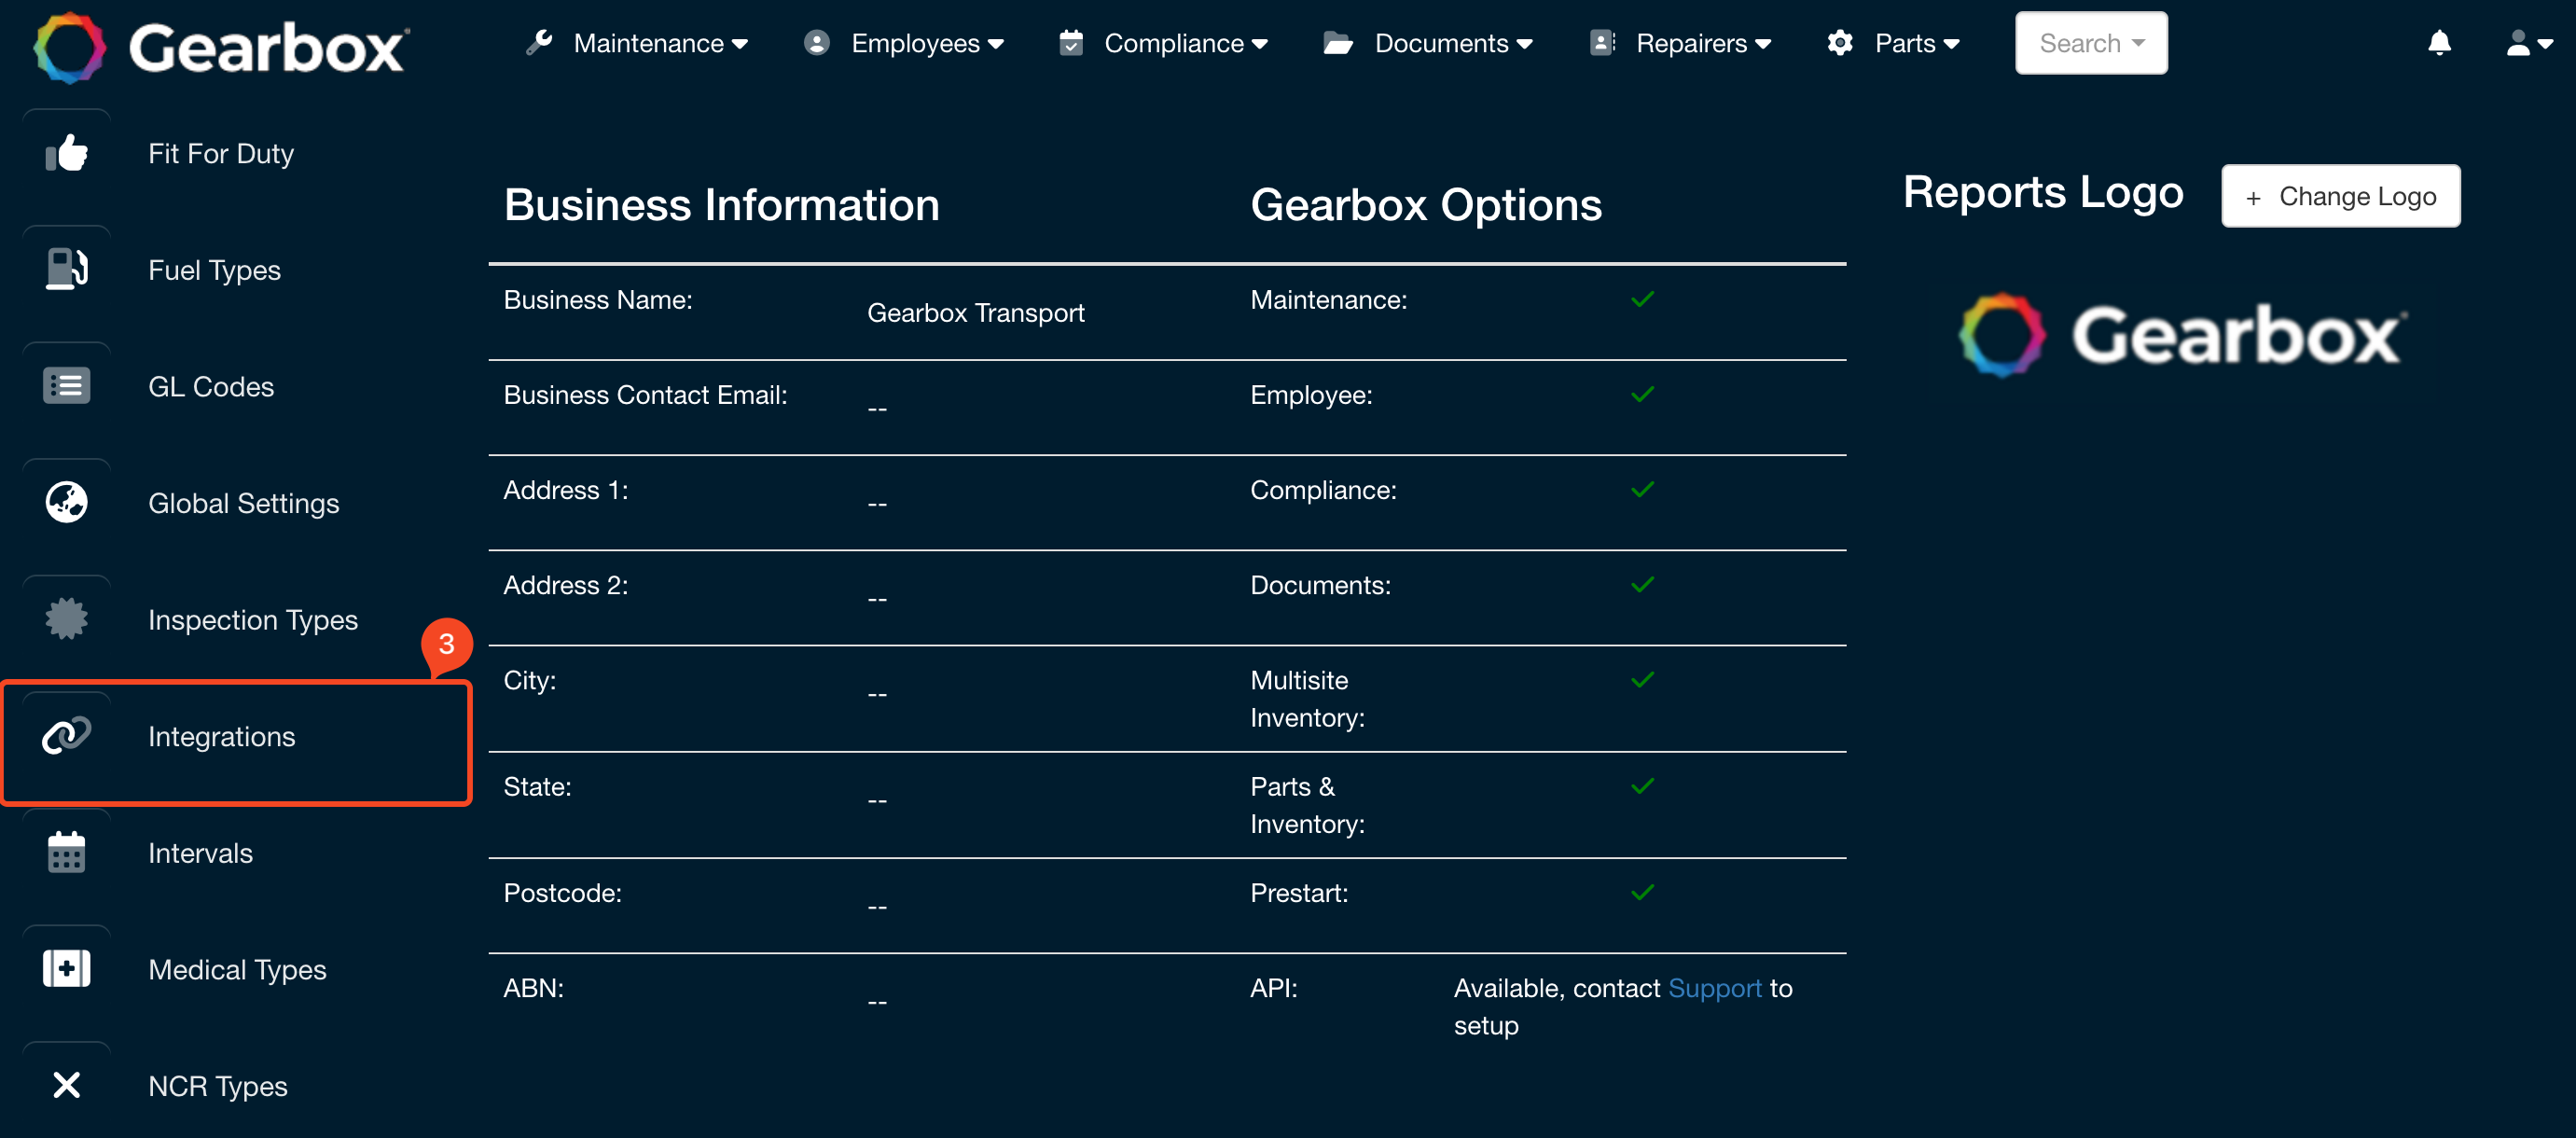The height and width of the screenshot is (1138, 2576).
Task: Click the Gearbox logo in the header
Action: coord(222,46)
